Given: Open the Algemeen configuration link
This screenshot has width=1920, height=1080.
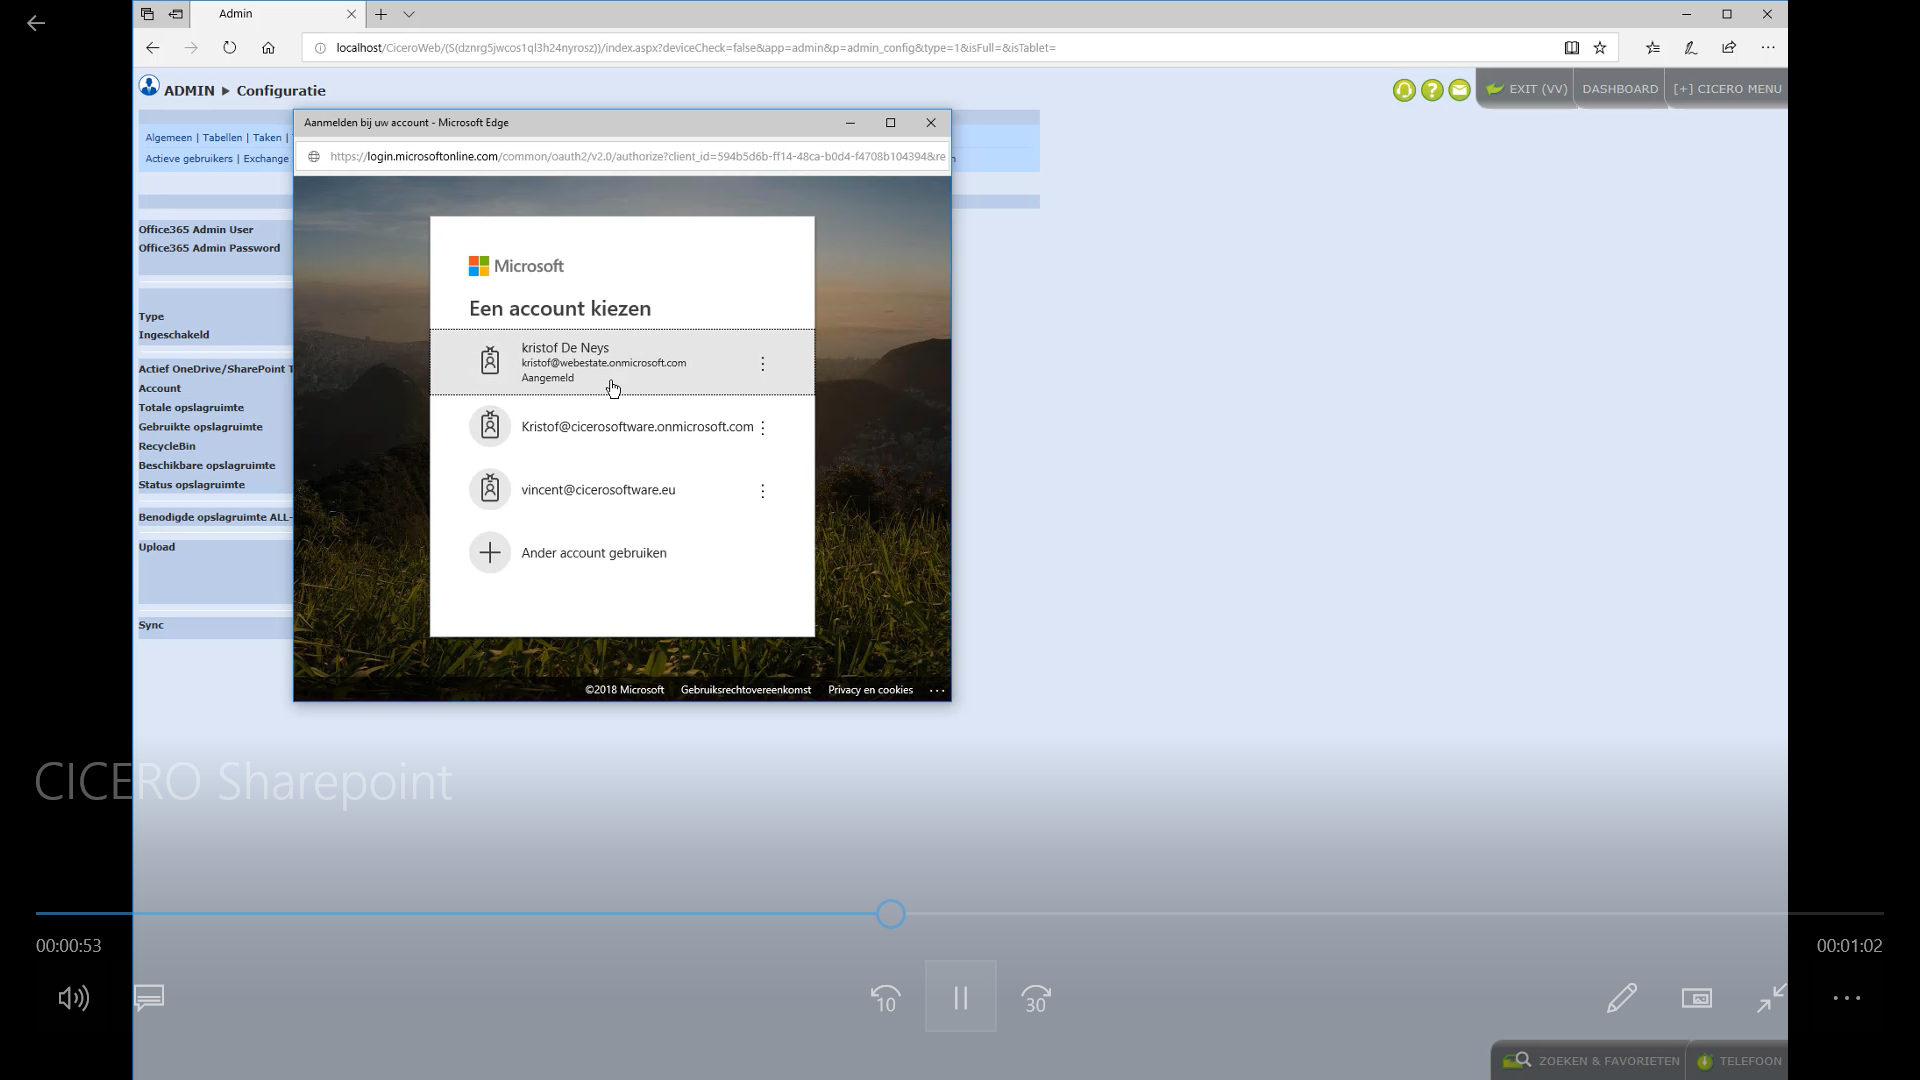Looking at the screenshot, I should [168, 138].
